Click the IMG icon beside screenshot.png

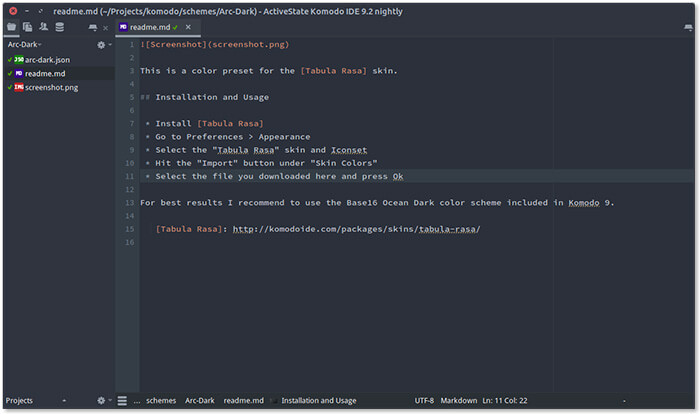(19, 88)
